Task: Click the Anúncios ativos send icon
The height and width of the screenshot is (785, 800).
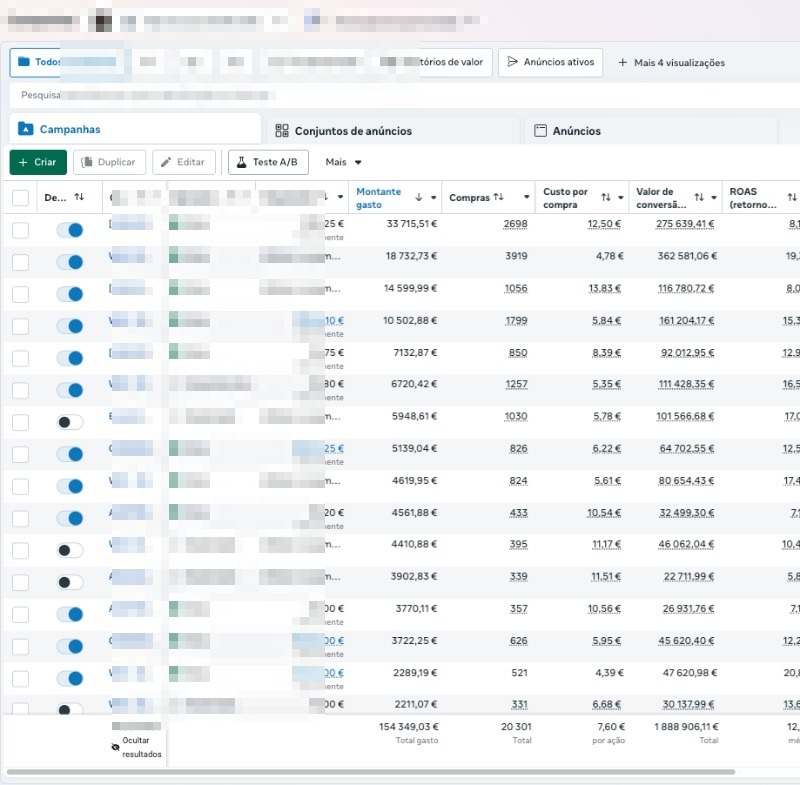Action: (x=512, y=62)
